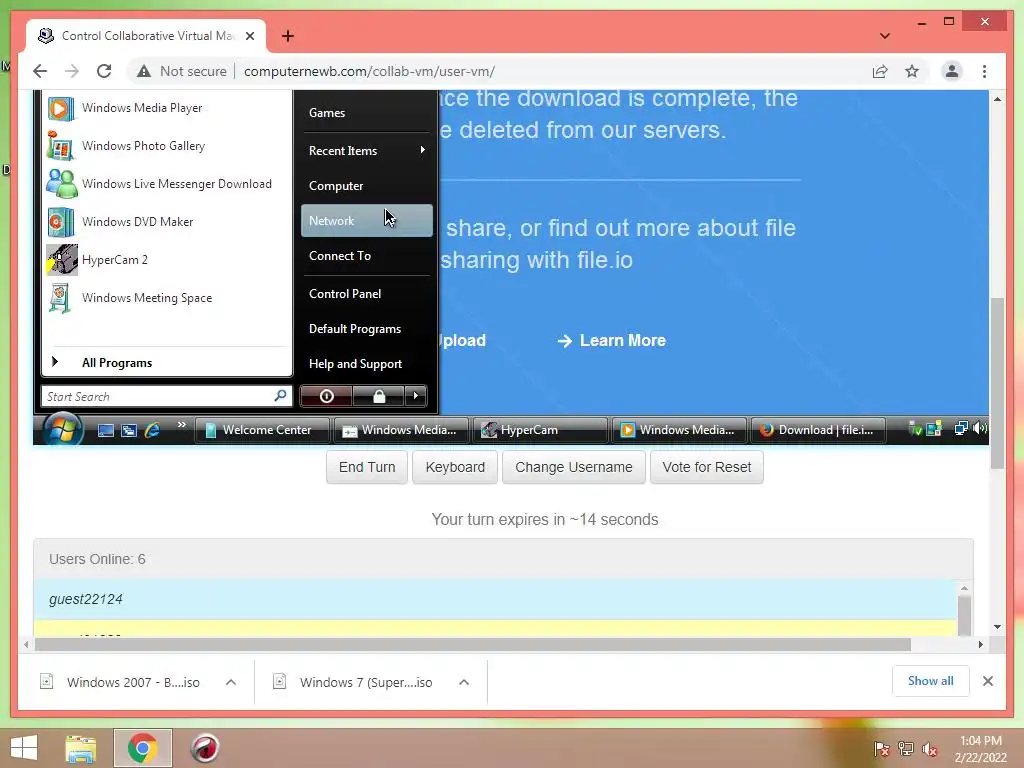This screenshot has height=768, width=1024.
Task: Reload the collab-vm page
Action: click(104, 71)
